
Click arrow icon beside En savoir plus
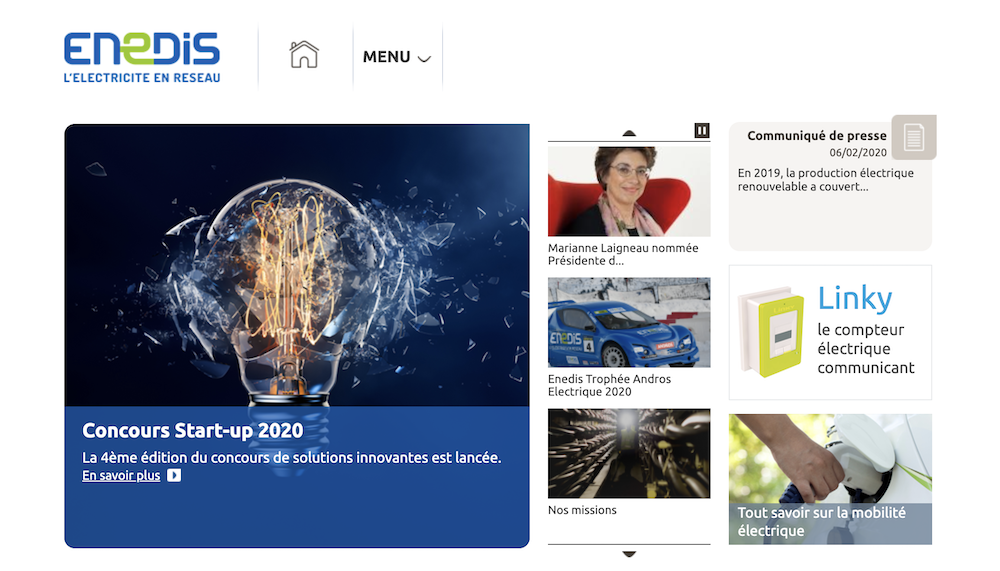pyautogui.click(x=174, y=476)
